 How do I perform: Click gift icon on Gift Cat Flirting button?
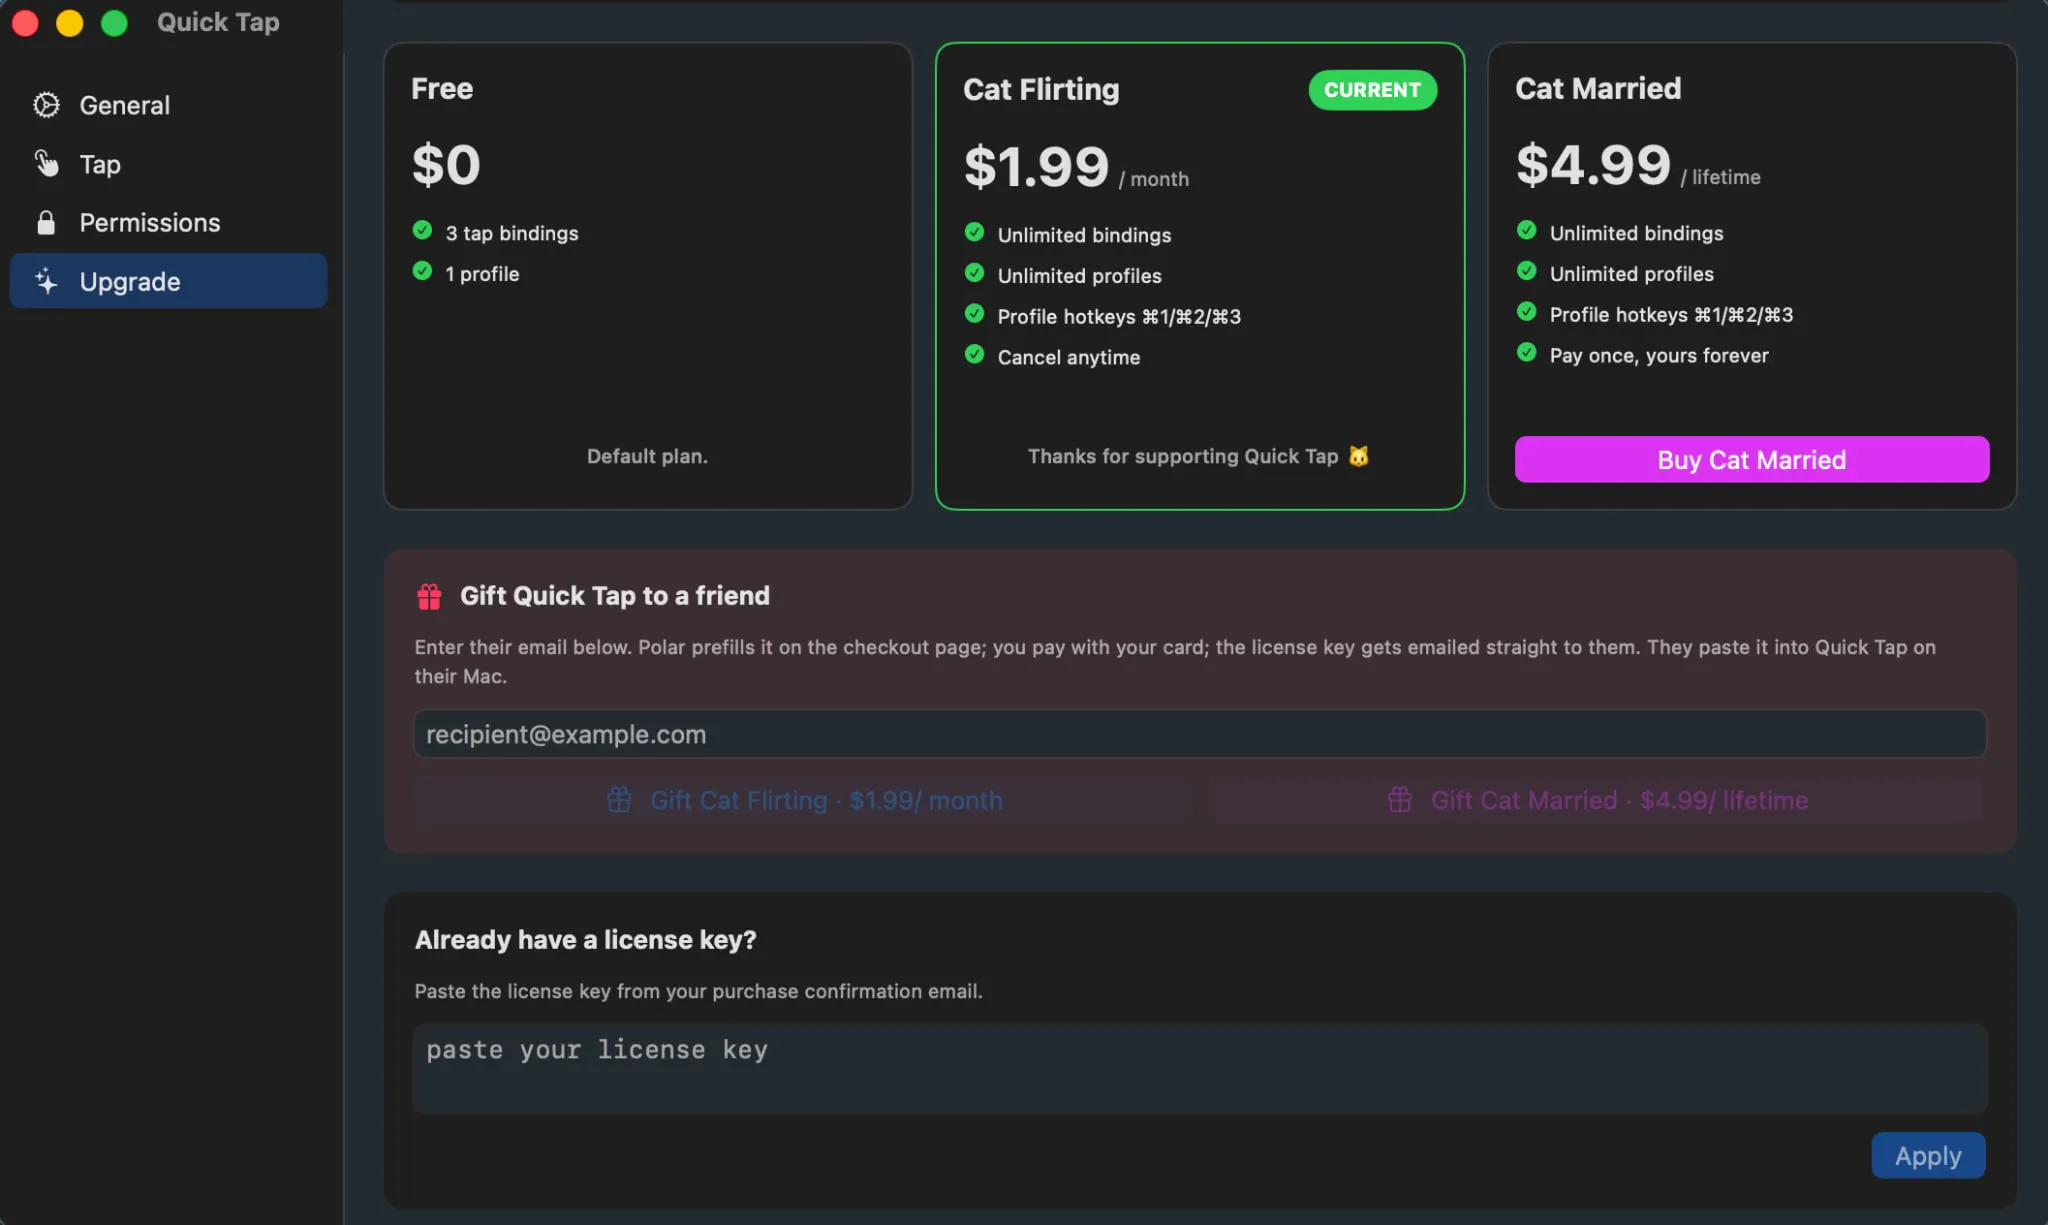click(619, 800)
